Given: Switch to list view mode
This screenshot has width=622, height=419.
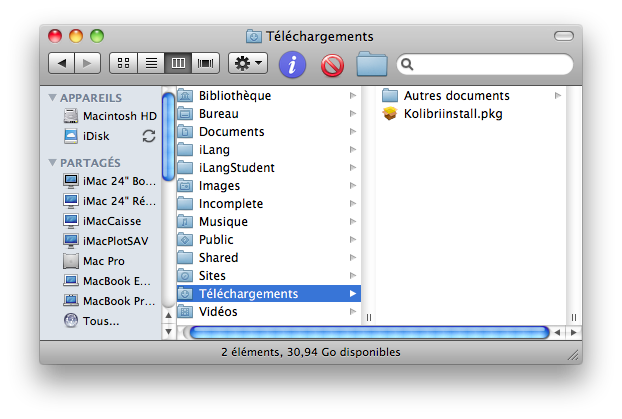Looking at the screenshot, I should click(x=151, y=63).
